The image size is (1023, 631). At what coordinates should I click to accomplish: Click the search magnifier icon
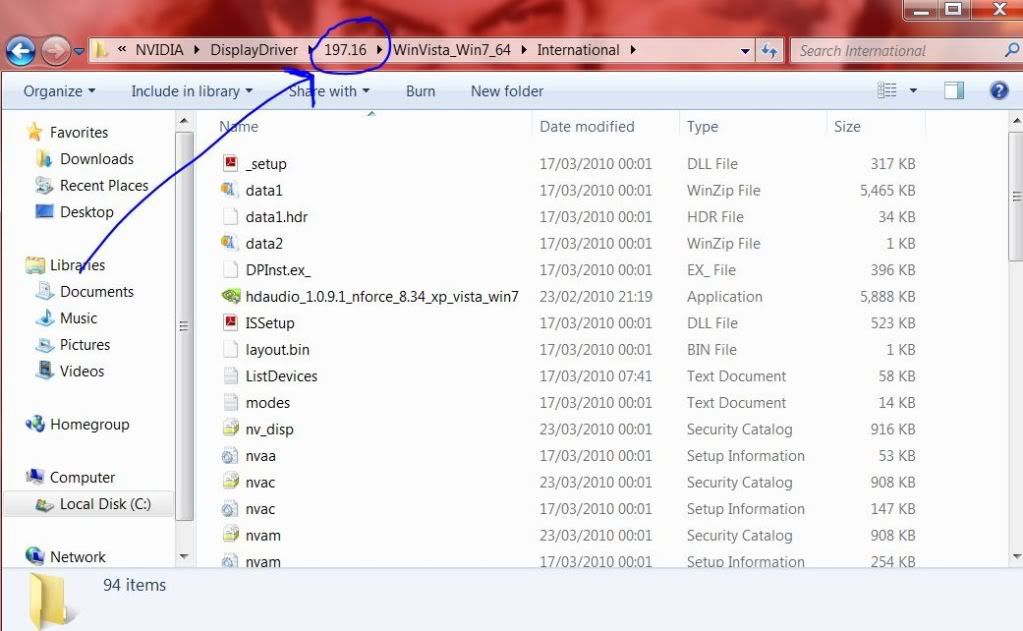1011,50
